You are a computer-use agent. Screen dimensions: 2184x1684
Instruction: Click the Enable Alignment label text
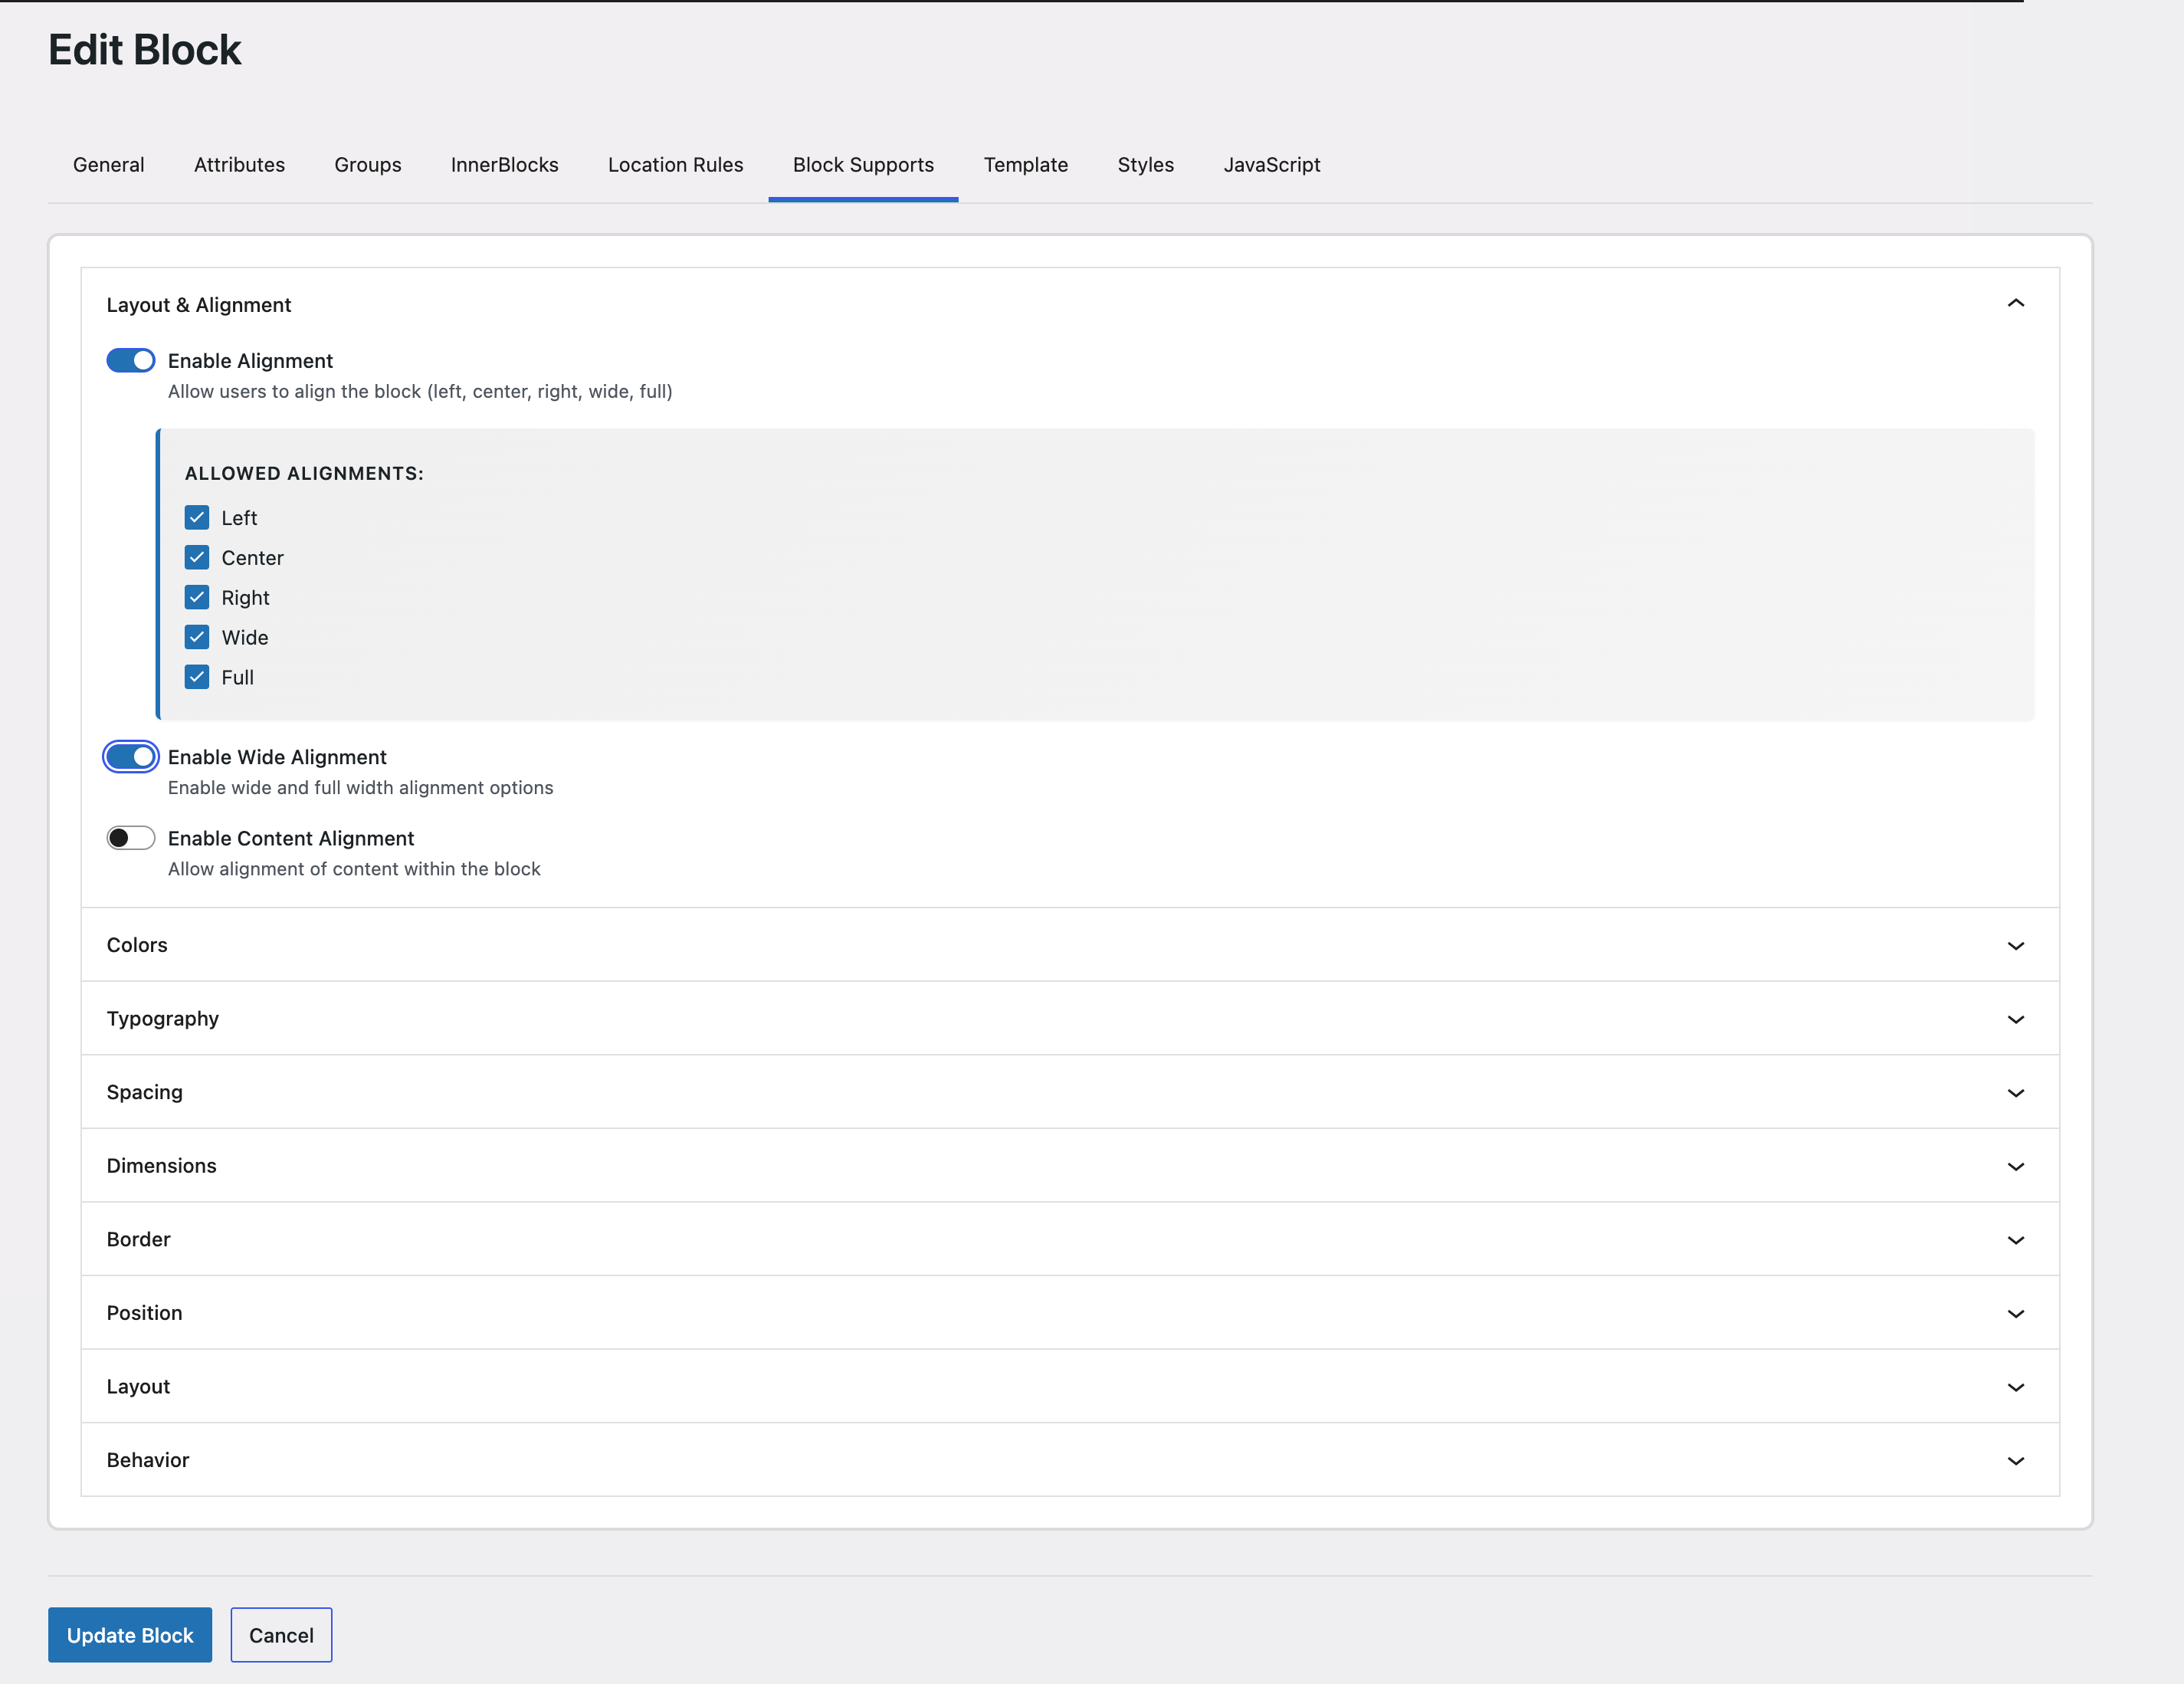click(250, 361)
